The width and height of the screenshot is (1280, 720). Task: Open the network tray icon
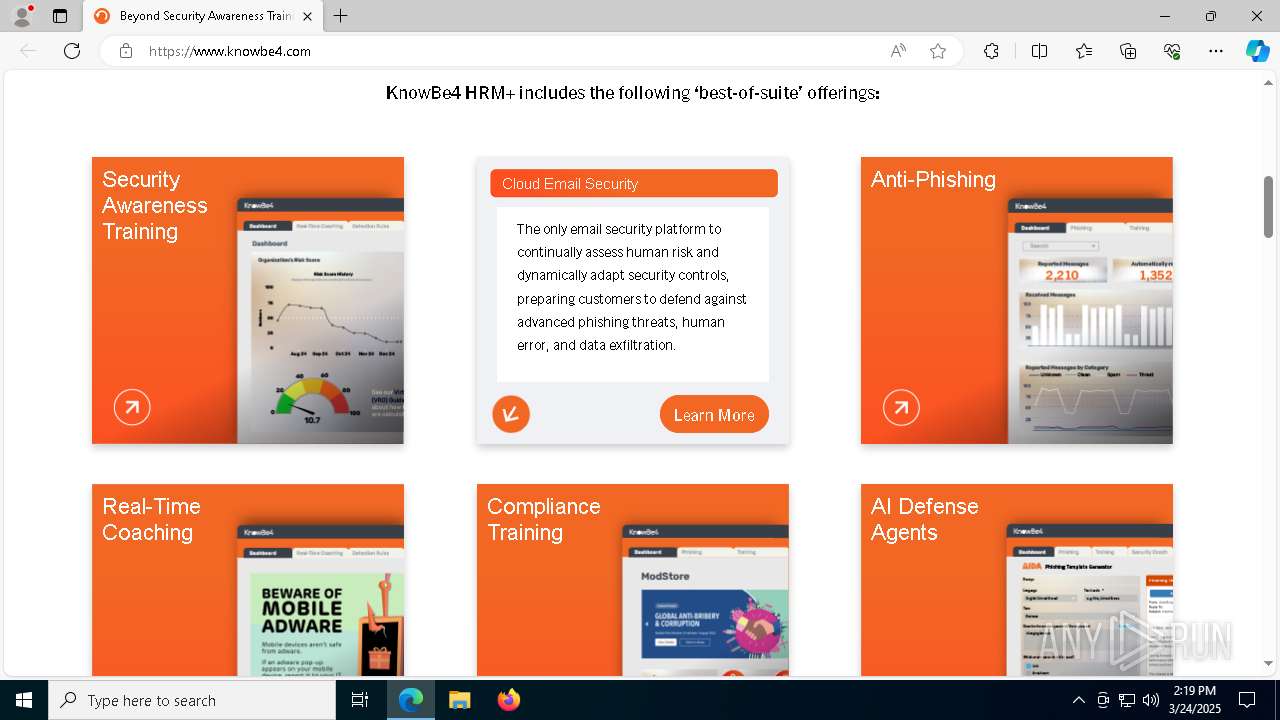point(1127,700)
